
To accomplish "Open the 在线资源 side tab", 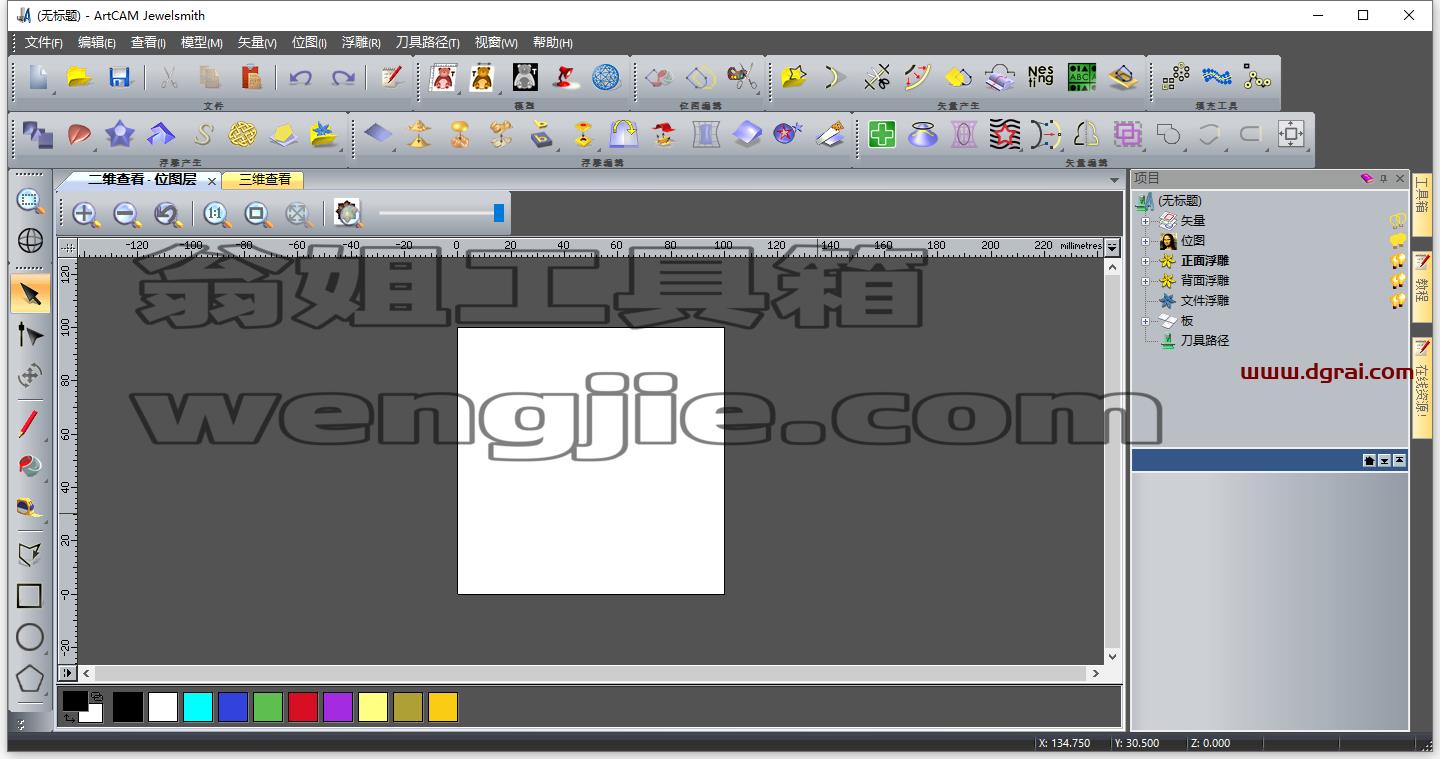I will pyautogui.click(x=1422, y=388).
